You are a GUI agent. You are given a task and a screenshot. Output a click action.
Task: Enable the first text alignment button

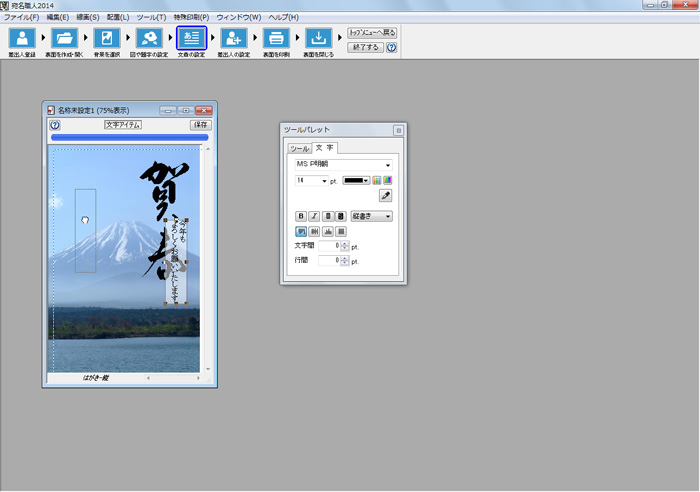pos(301,231)
